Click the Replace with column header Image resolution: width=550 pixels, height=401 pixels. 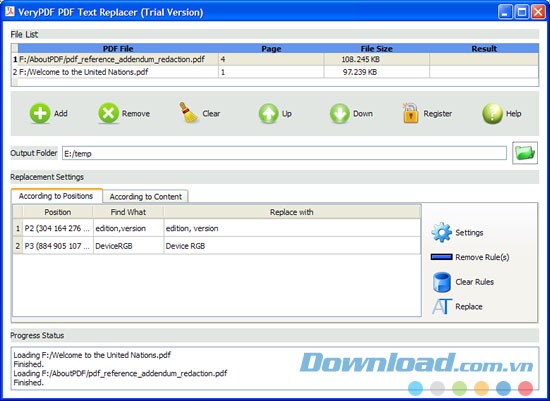pos(292,212)
